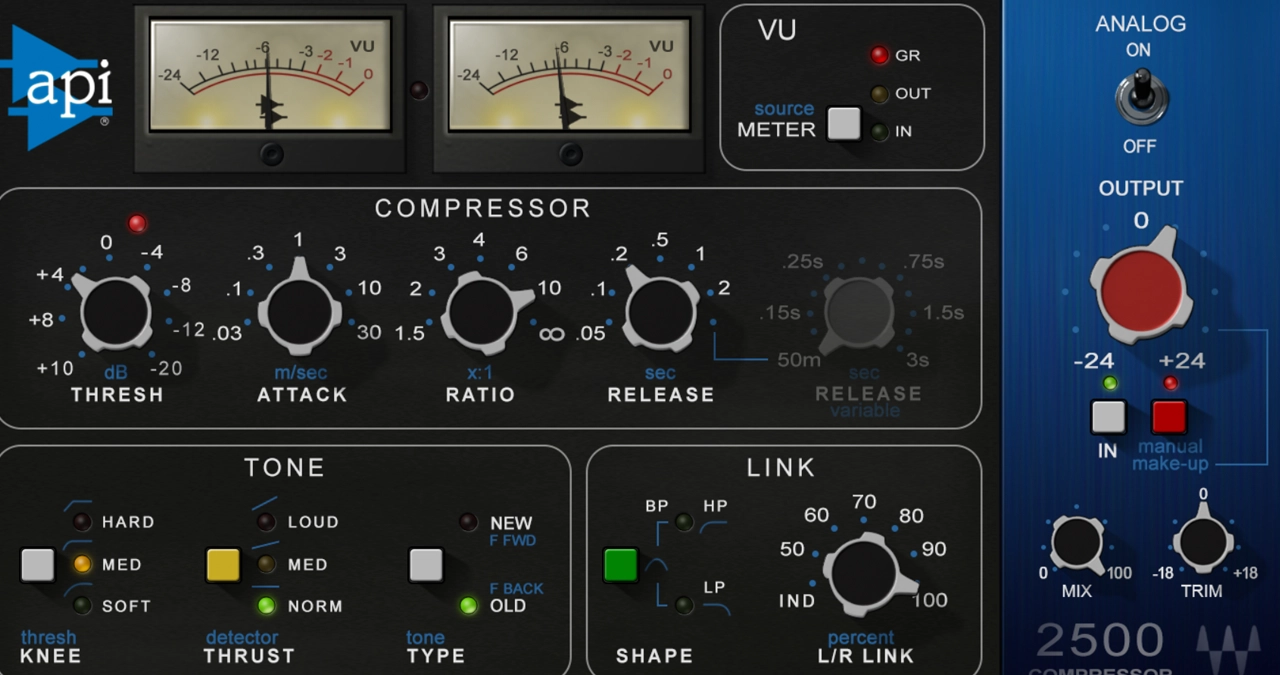Screen dimensions: 1280x675
Task: Click the thresh KNEE selector button
Action: 38,564
